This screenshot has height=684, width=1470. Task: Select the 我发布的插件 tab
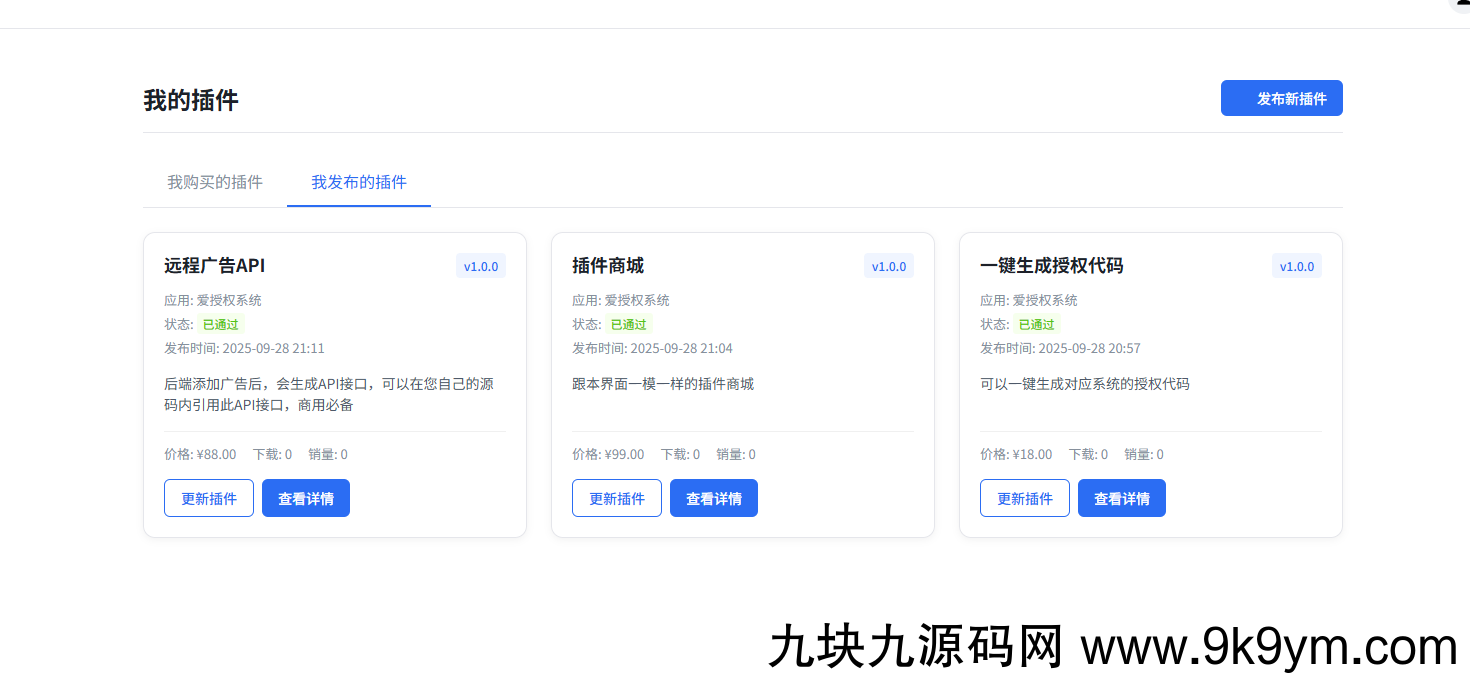click(x=359, y=182)
